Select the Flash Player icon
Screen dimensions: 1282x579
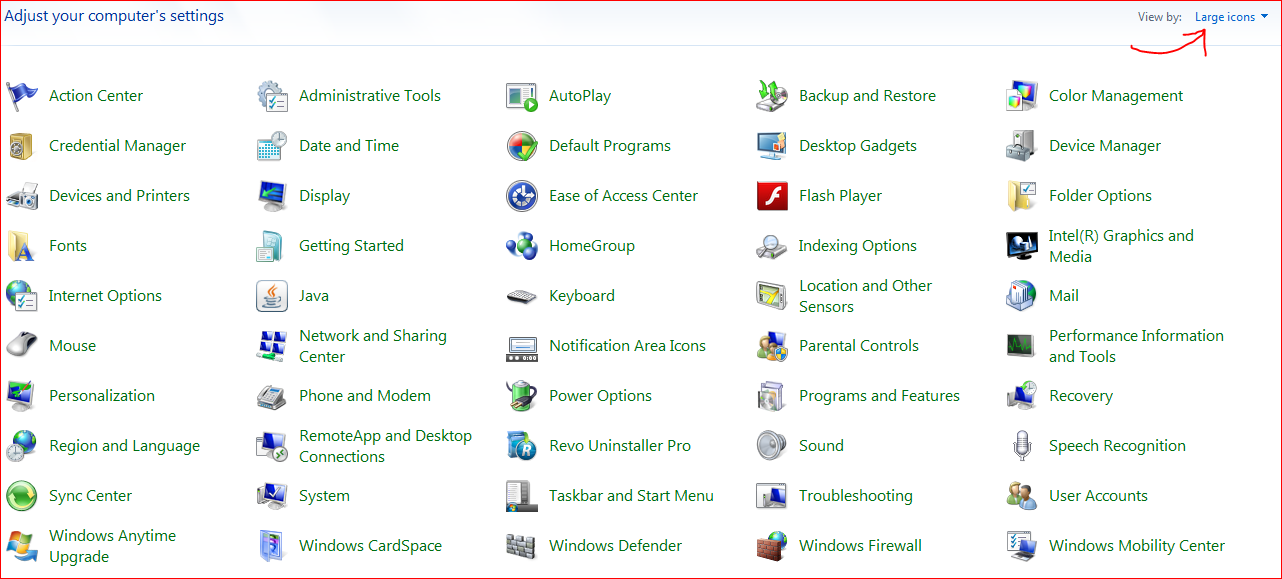(772, 195)
